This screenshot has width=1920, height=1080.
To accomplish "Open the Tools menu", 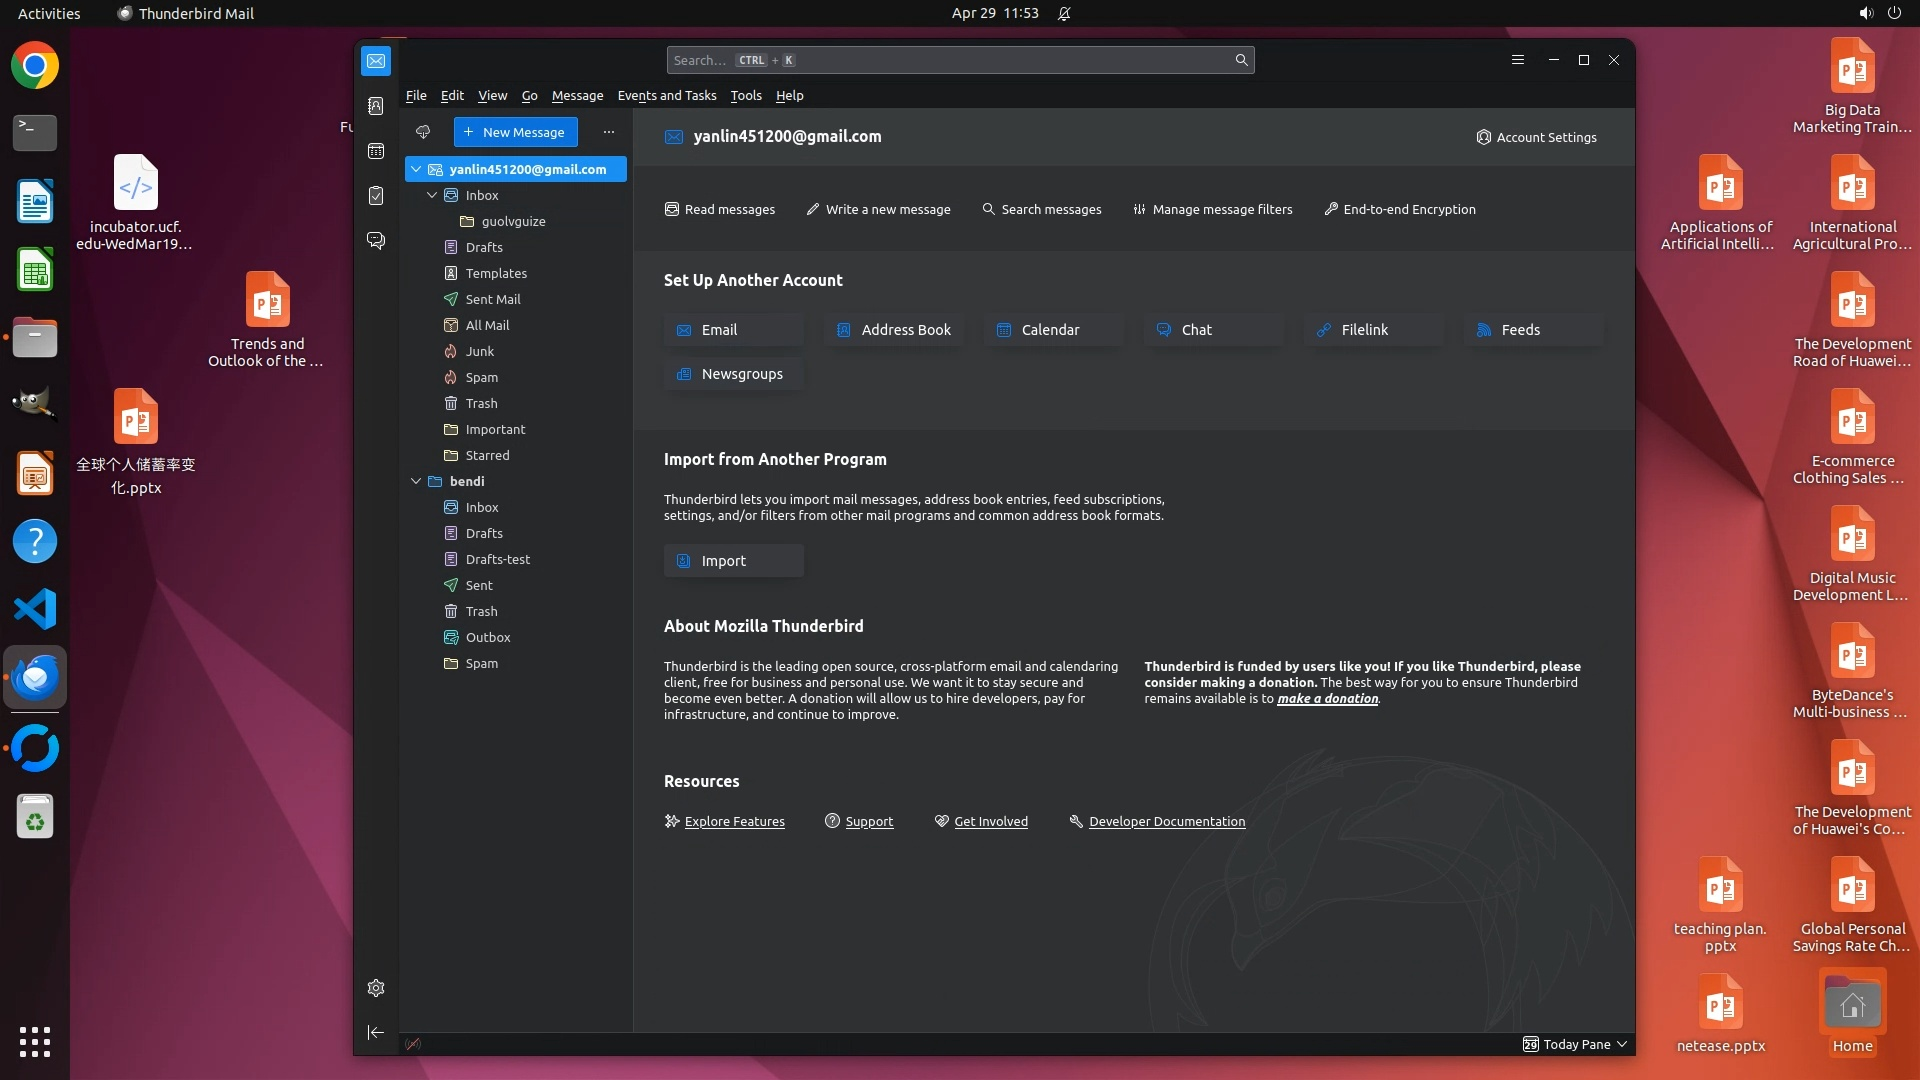I will click(745, 95).
